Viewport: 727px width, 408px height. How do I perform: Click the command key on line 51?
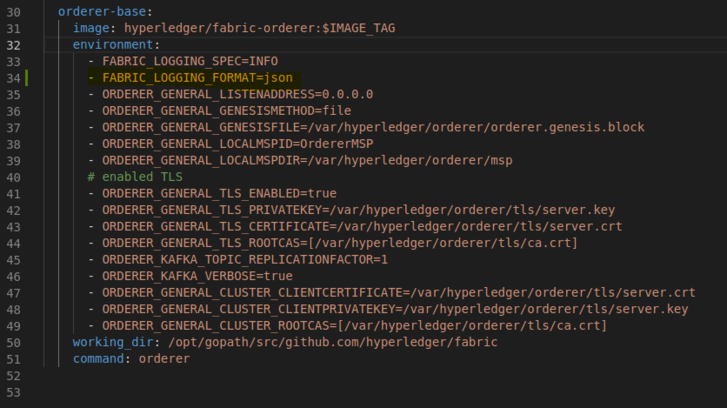click(98, 359)
